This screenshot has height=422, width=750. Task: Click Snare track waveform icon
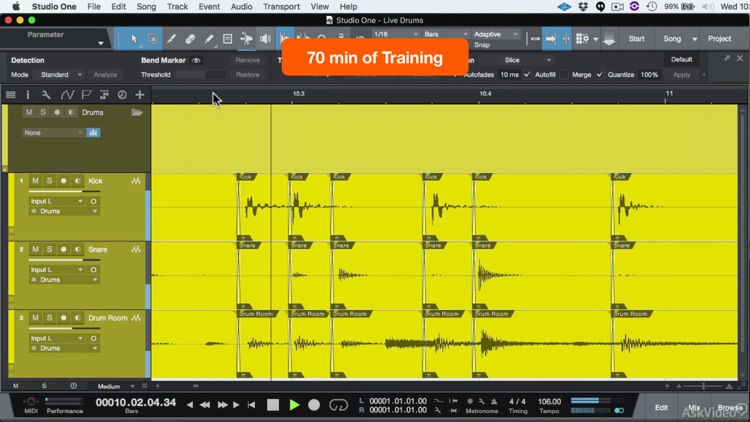136,249
